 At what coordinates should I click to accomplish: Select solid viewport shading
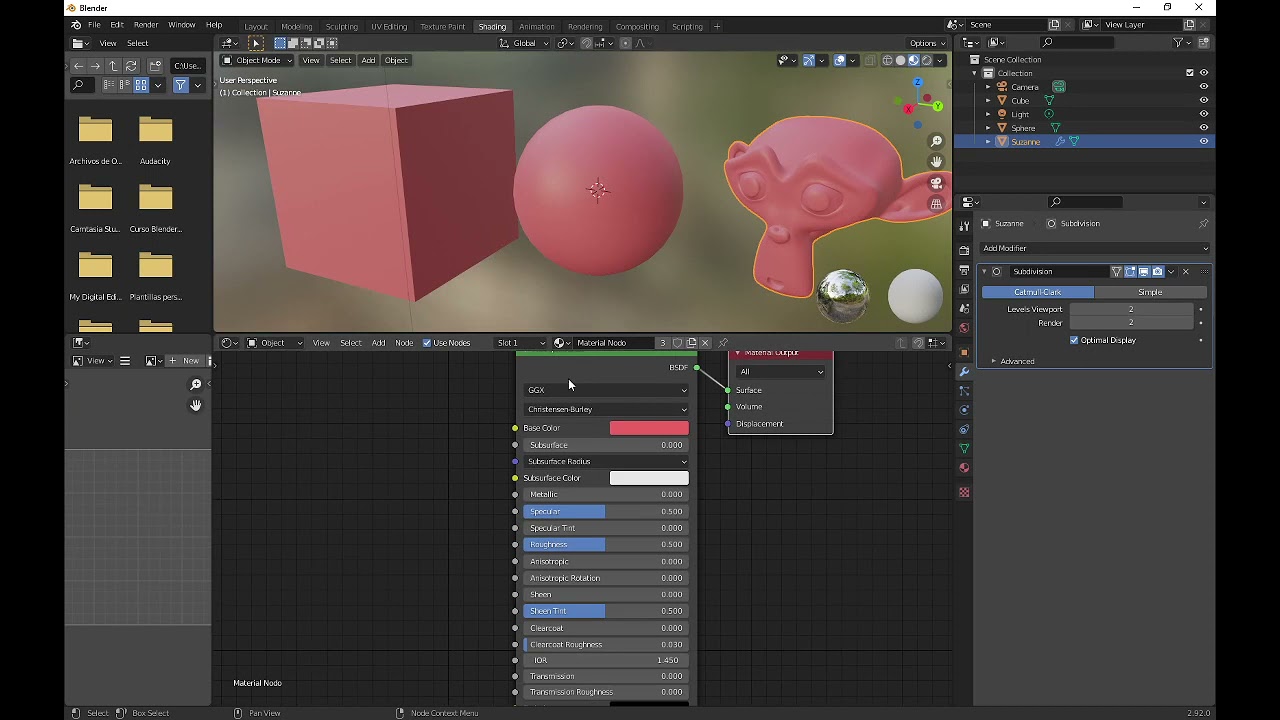point(900,60)
